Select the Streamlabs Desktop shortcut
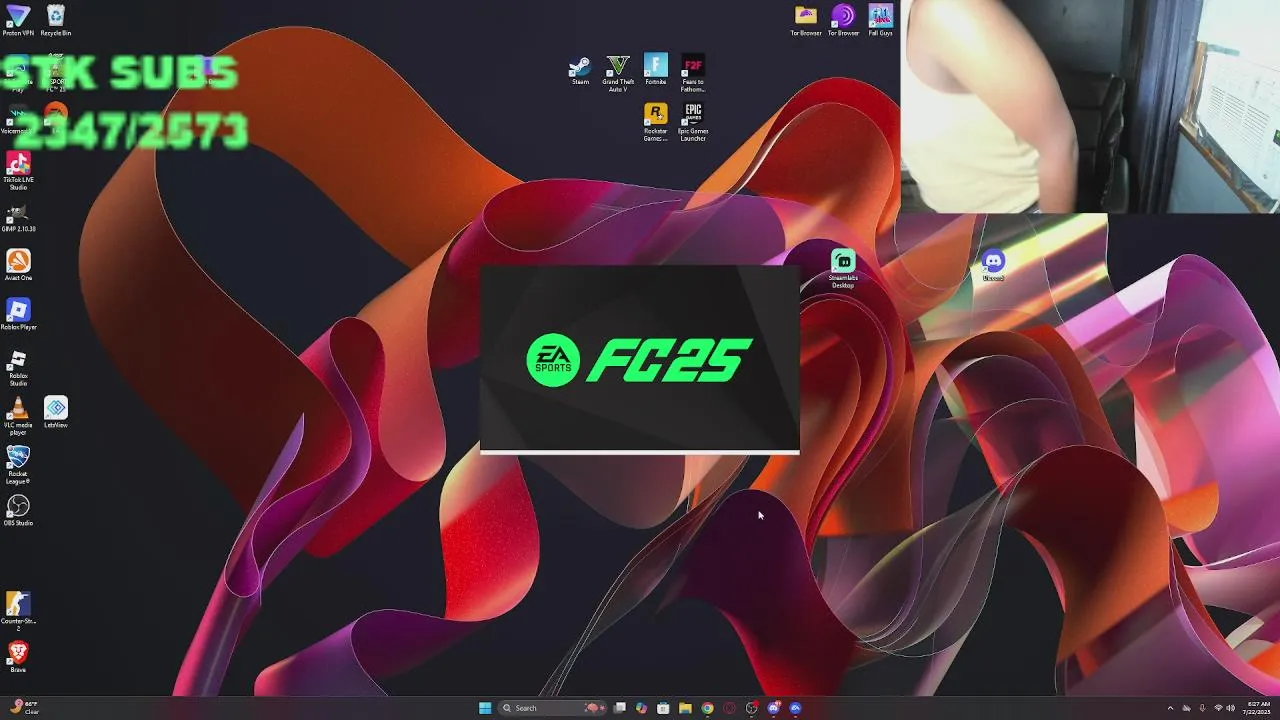This screenshot has height=720, width=1280. (x=843, y=269)
